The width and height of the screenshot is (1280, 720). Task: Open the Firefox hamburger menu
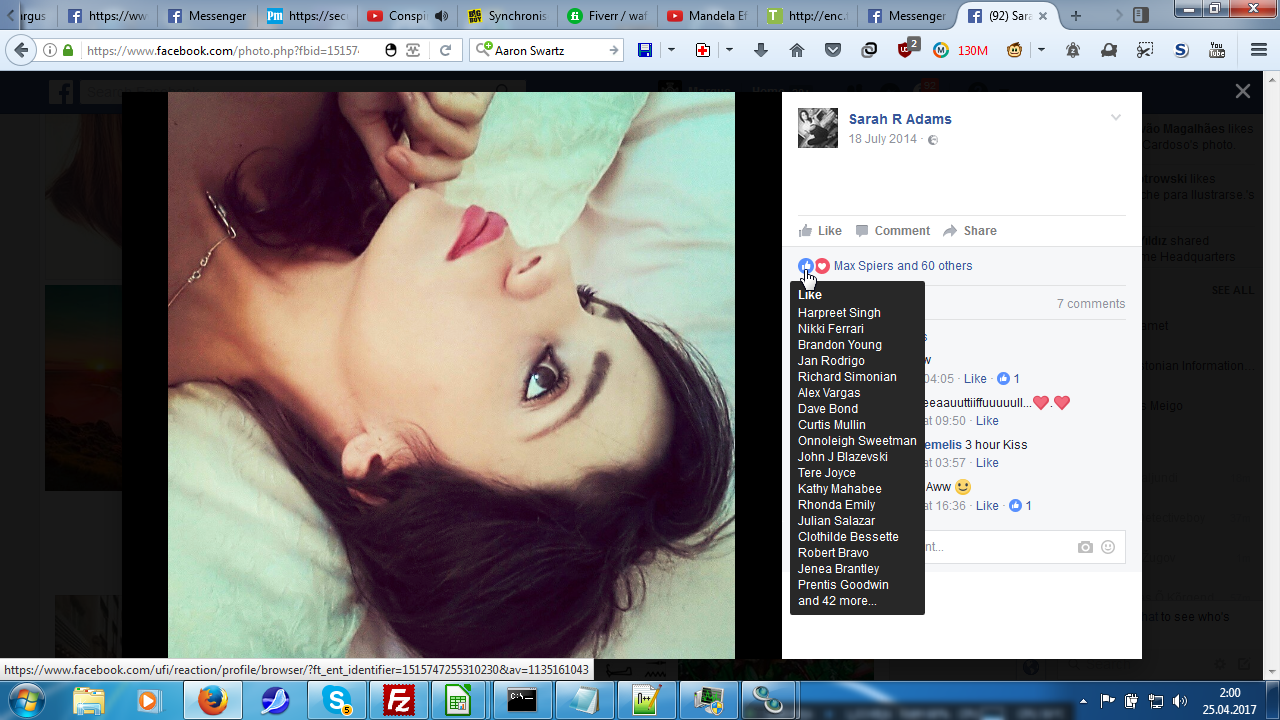coord(1259,50)
